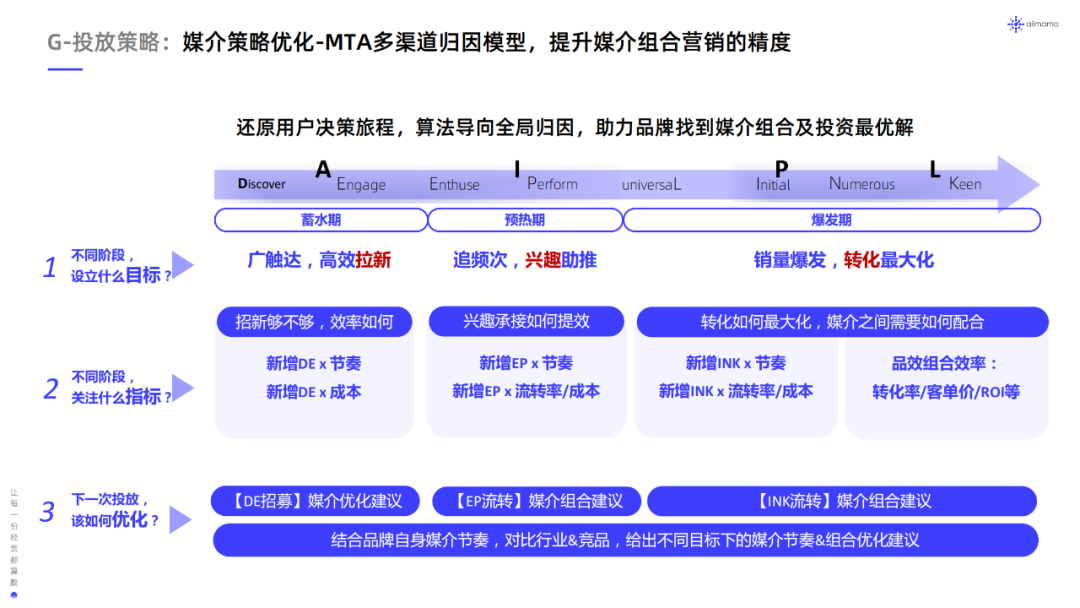Click the 追频次，兴趣助推 goal text
The width and height of the screenshot is (1080, 608).
525,260
